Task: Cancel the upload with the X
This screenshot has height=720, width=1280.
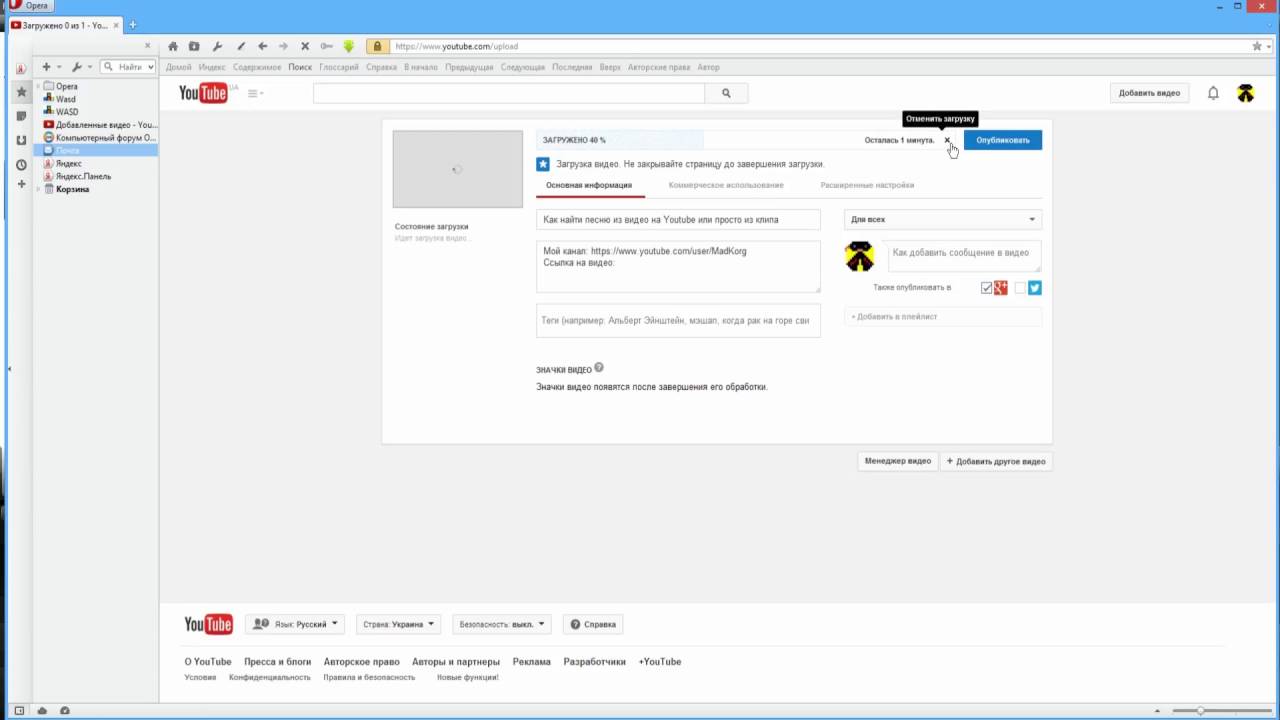Action: [948, 140]
